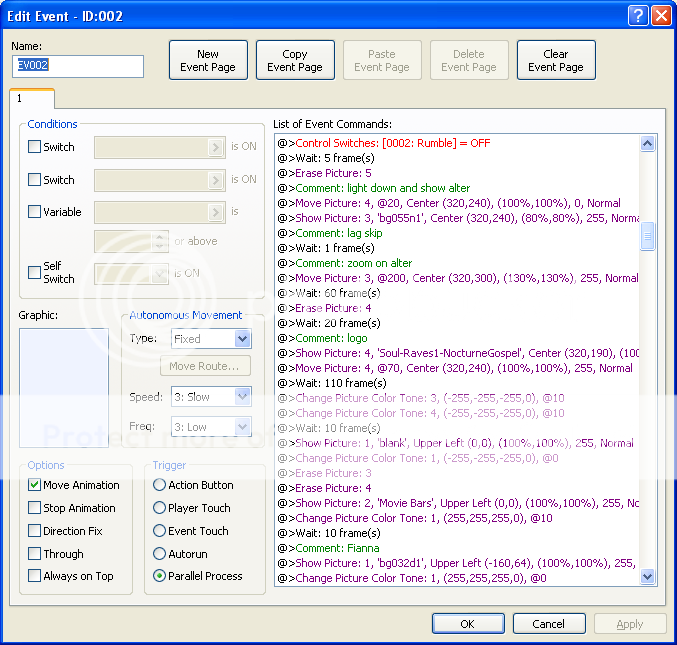677x645 pixels.
Task: Click the help question mark icon
Action: 638,15
